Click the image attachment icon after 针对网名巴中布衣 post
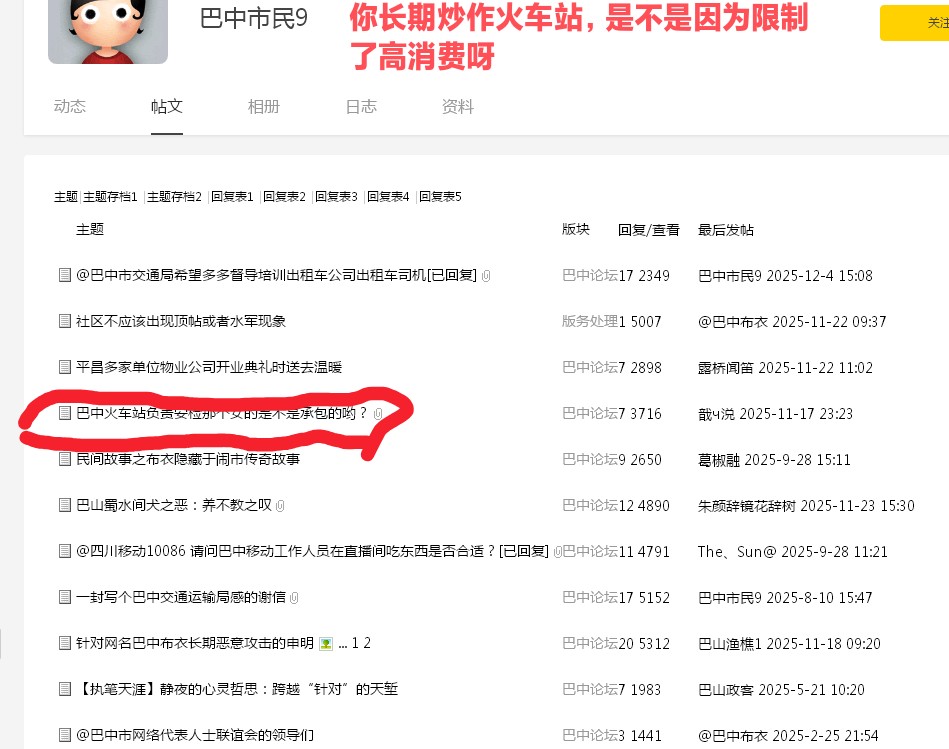 [325, 643]
